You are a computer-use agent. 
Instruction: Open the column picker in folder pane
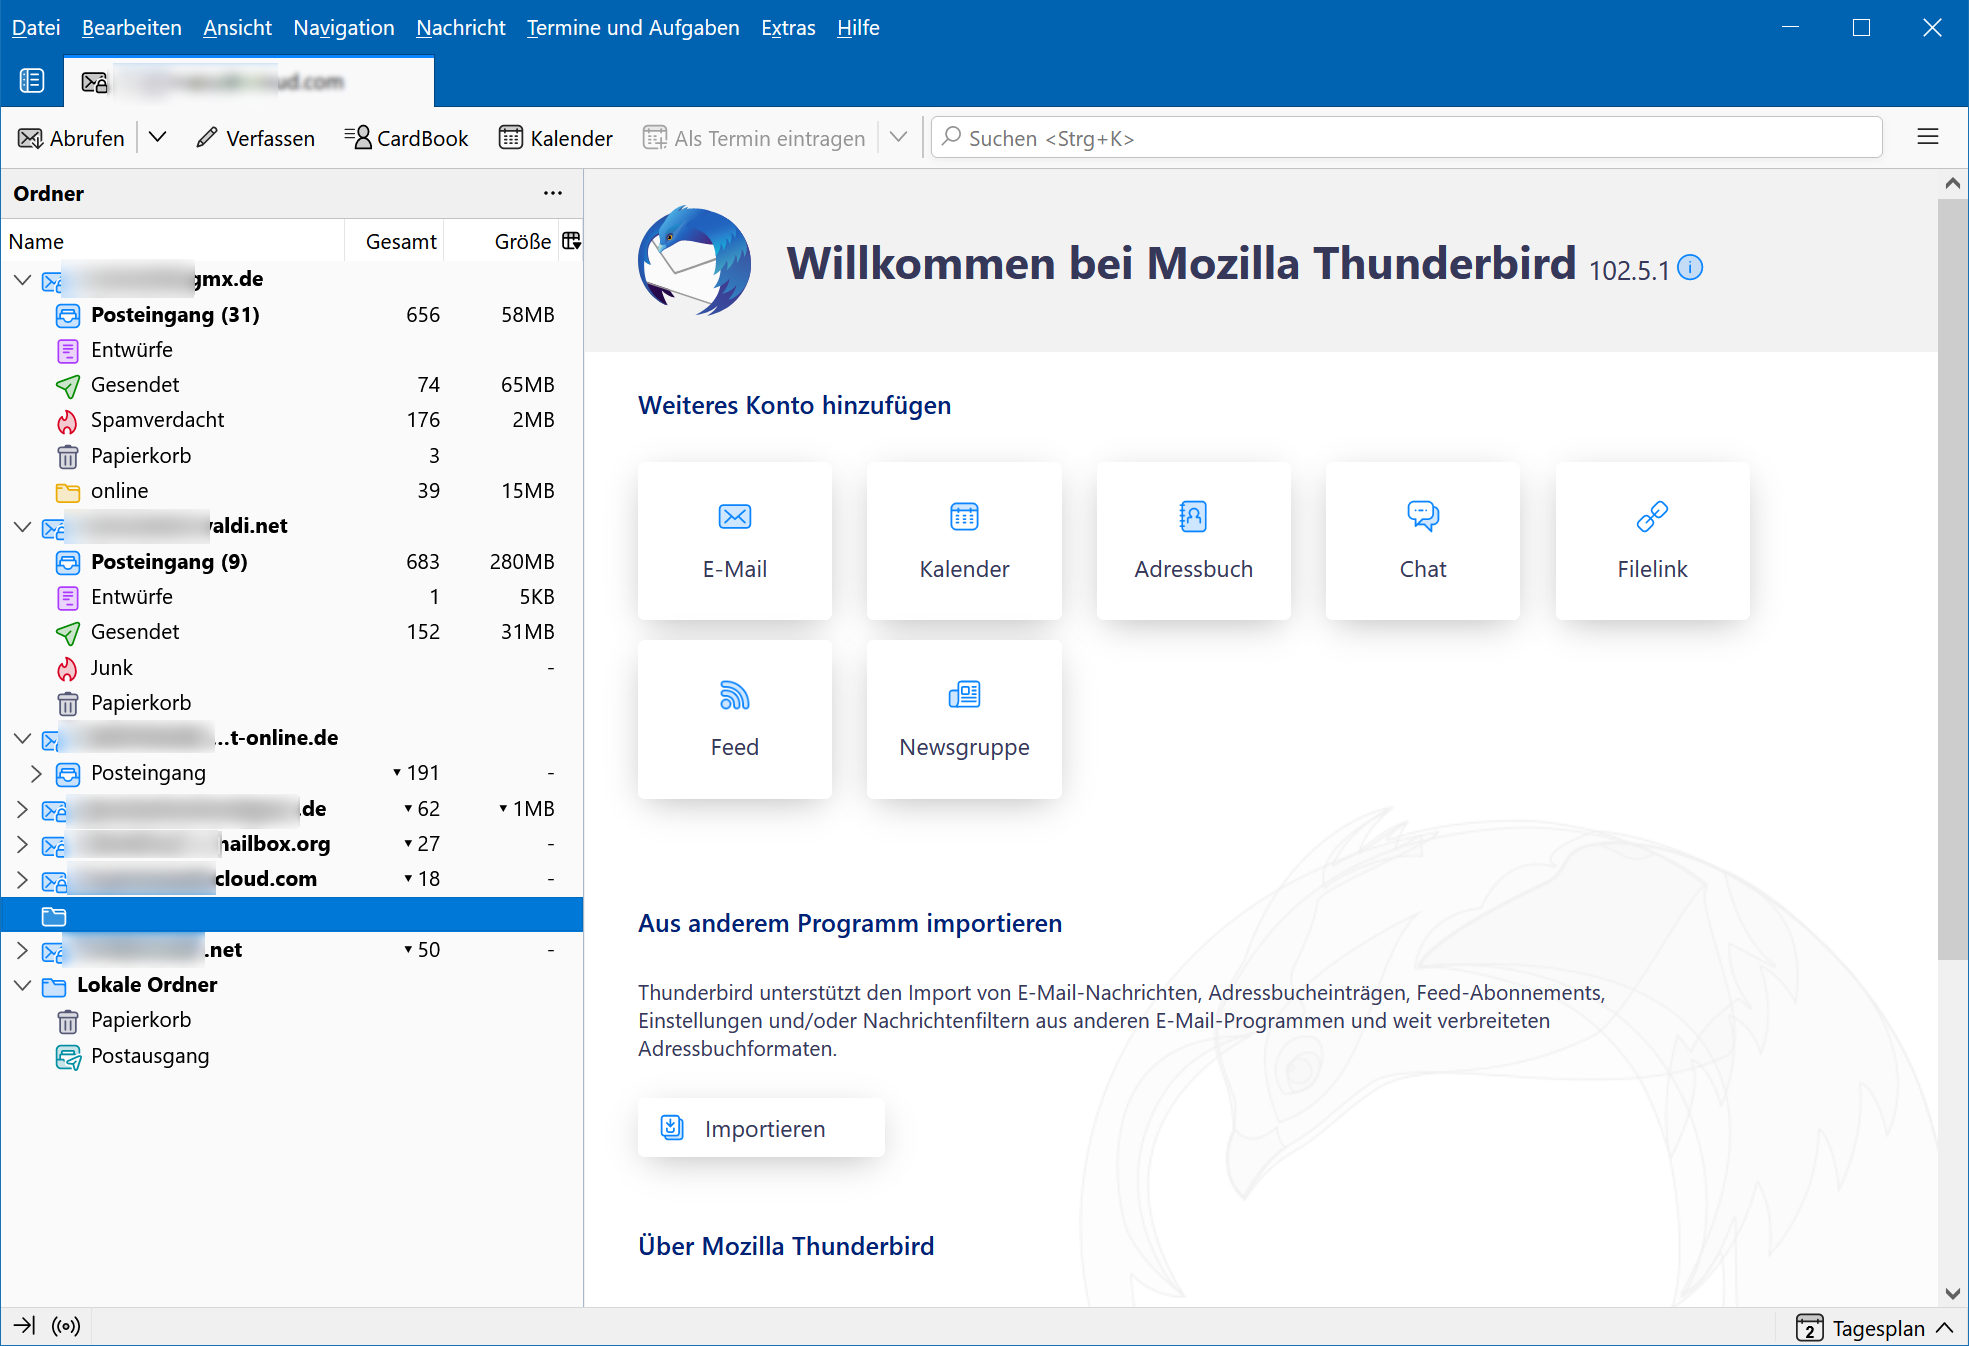click(x=571, y=241)
